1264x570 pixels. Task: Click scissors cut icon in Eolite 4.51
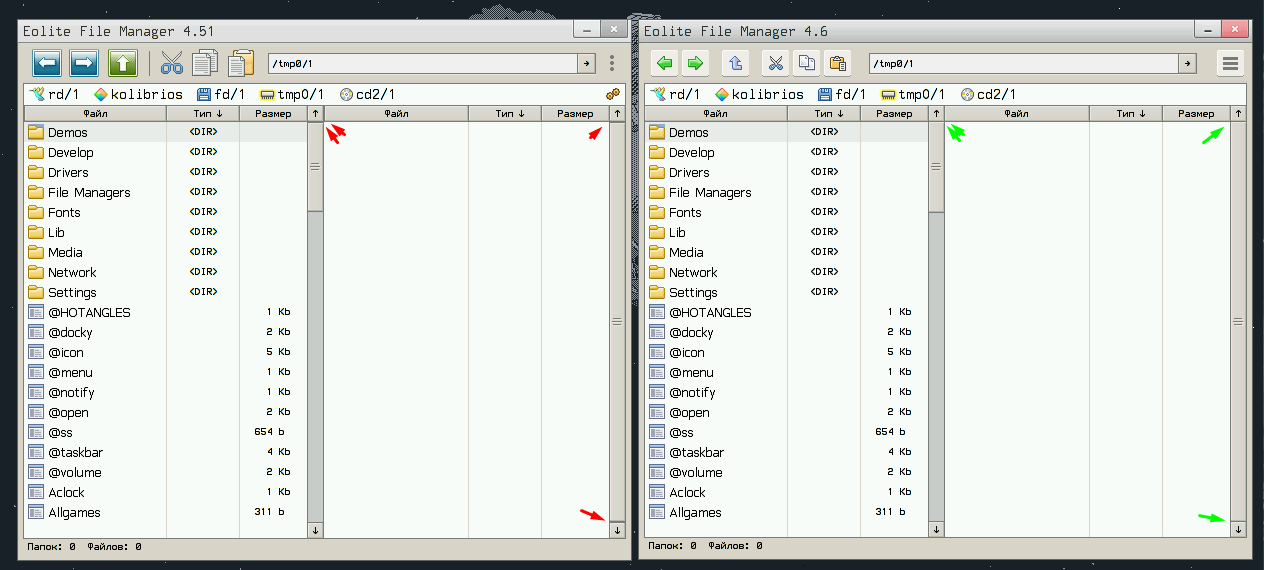[172, 64]
